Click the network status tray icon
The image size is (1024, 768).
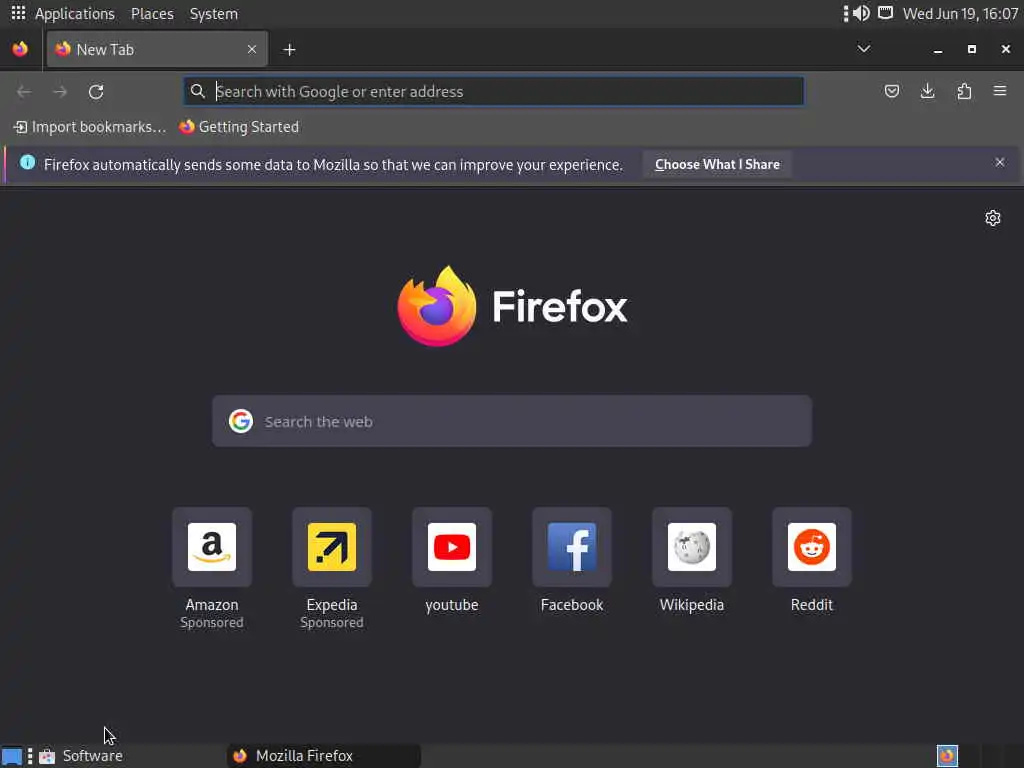(885, 13)
